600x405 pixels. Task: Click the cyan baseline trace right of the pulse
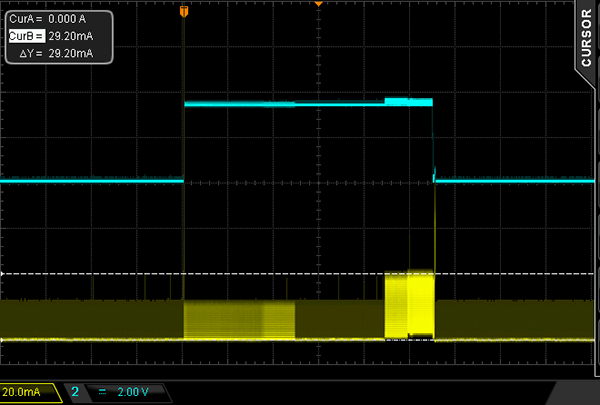tap(515, 181)
